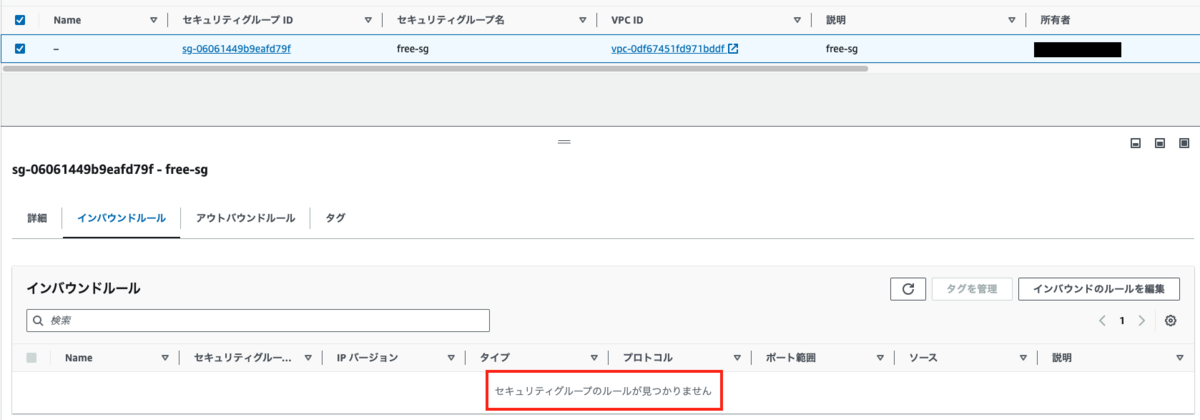Click the タグを管理 button
This screenshot has height=420, width=1200.
click(x=972, y=289)
